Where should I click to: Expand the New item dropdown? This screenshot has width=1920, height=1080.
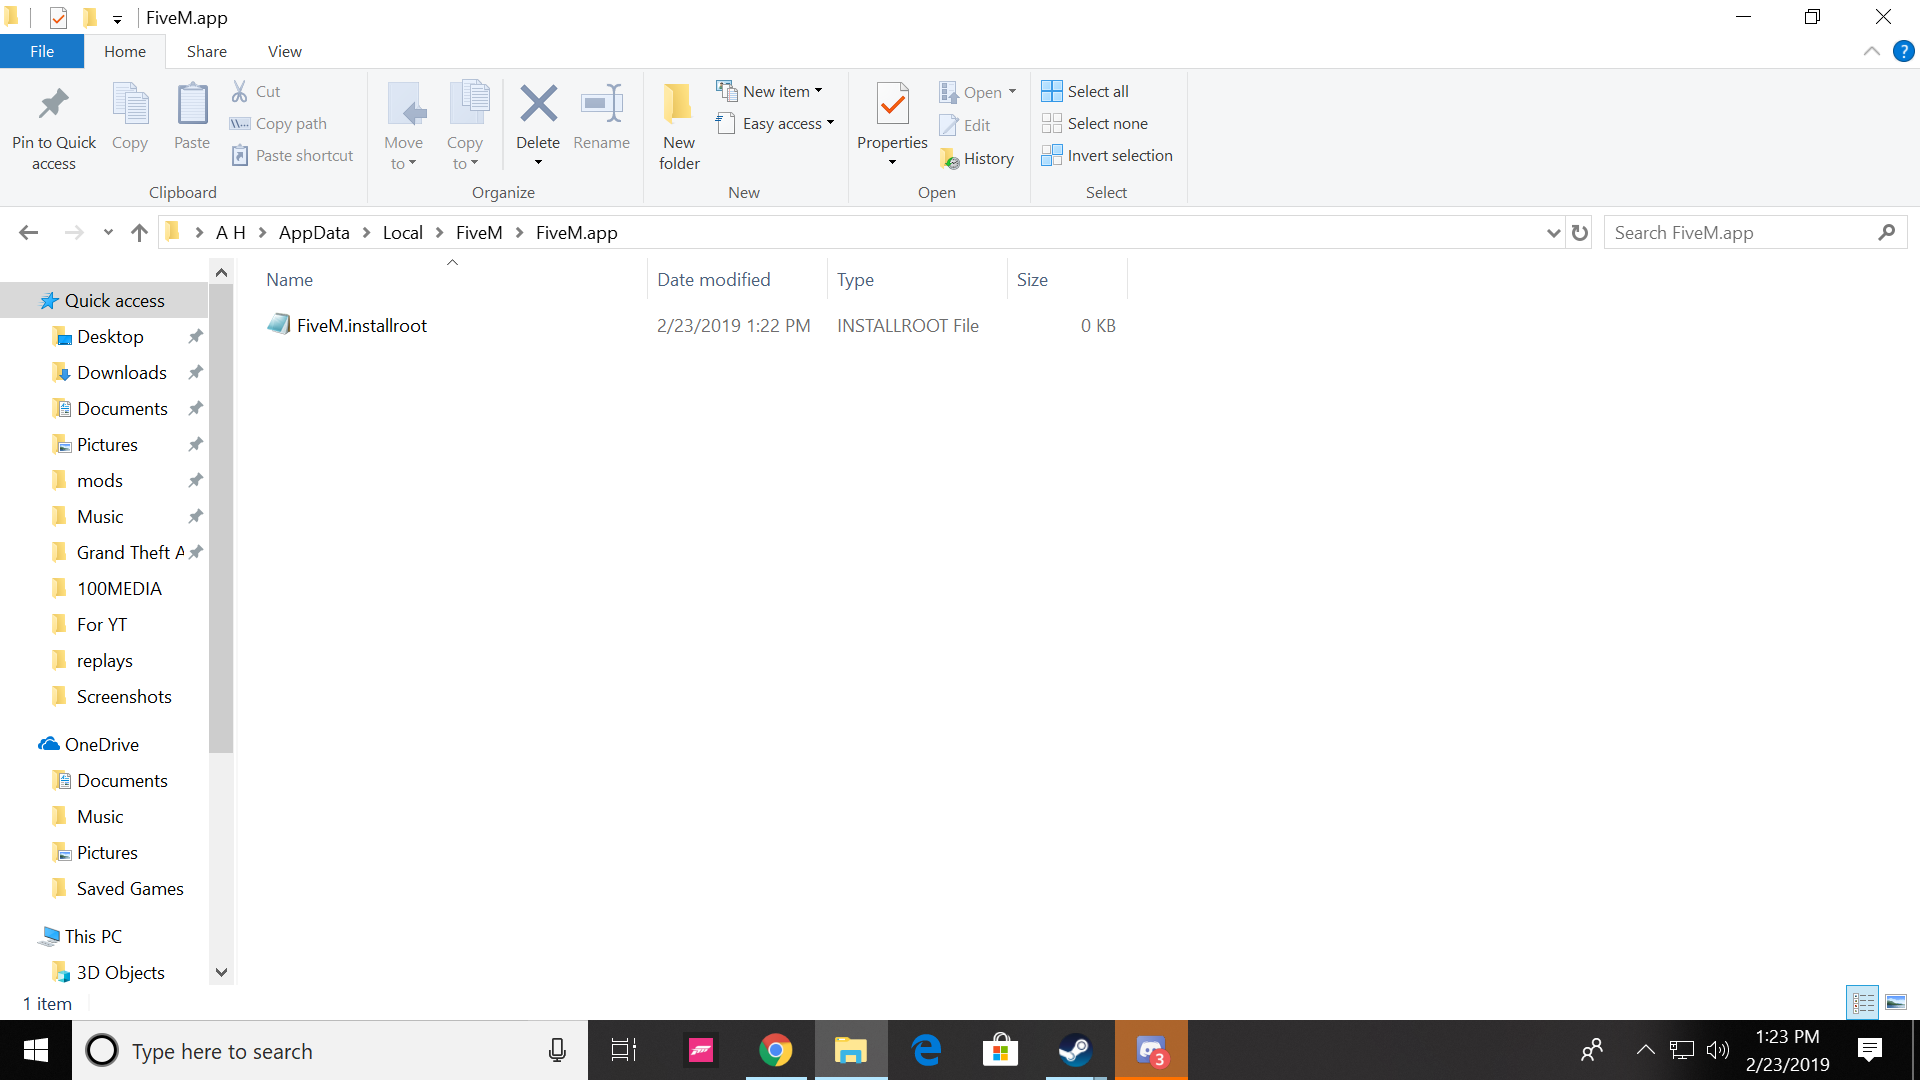820,90
